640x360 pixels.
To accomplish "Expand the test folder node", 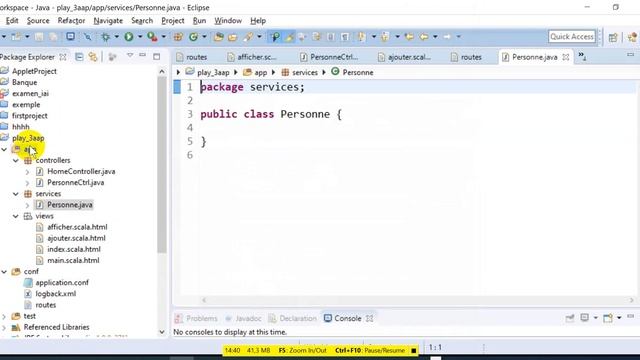I will coord(4,316).
